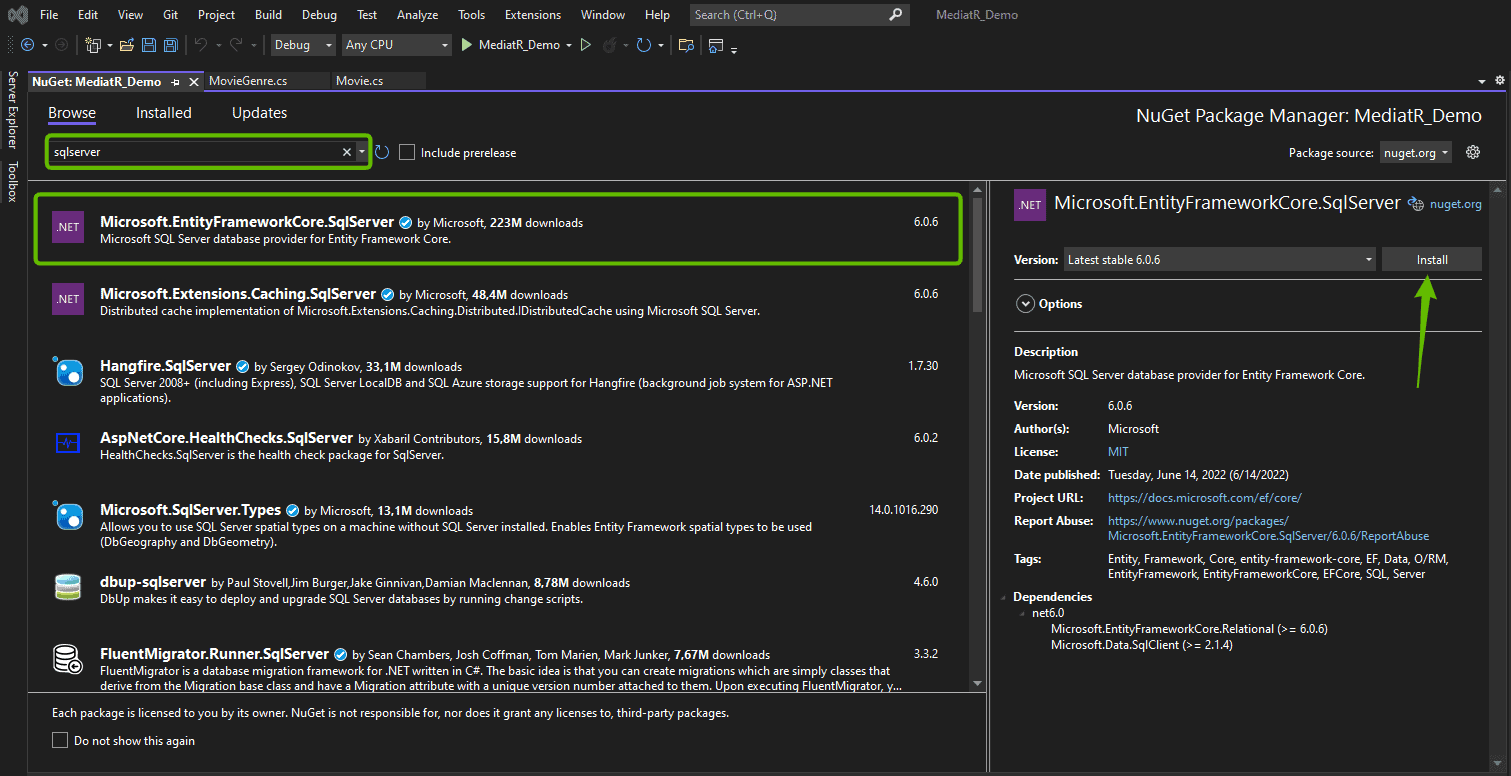Click the Save All icon
Image resolution: width=1511 pixels, height=776 pixels.
[x=171, y=45]
